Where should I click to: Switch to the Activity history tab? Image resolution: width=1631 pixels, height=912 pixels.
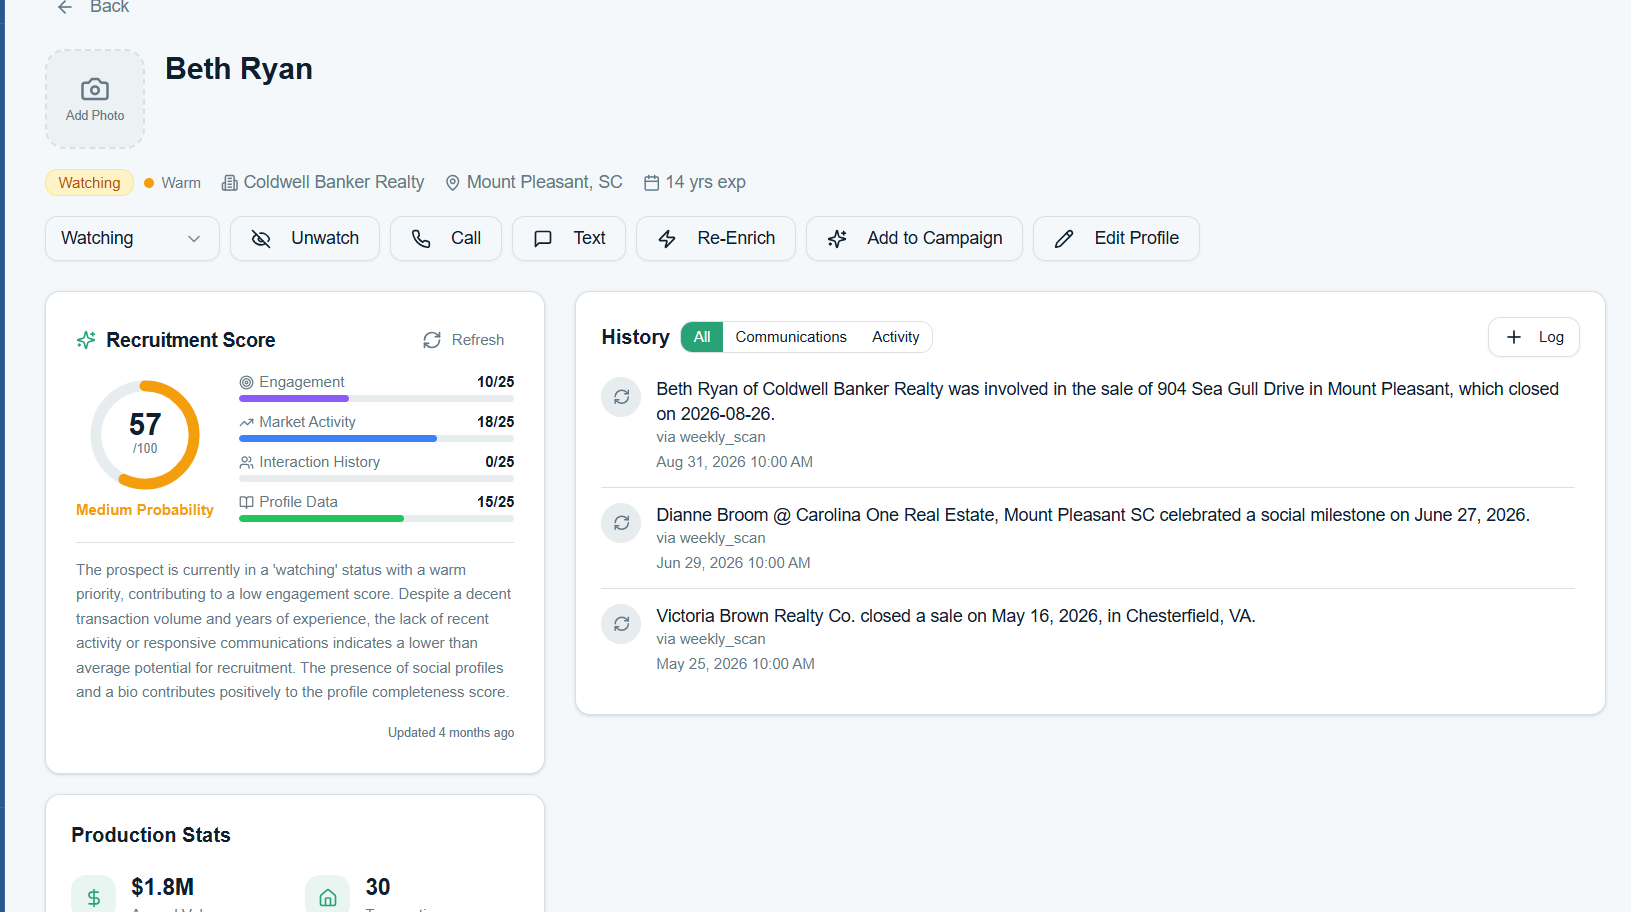[896, 337]
